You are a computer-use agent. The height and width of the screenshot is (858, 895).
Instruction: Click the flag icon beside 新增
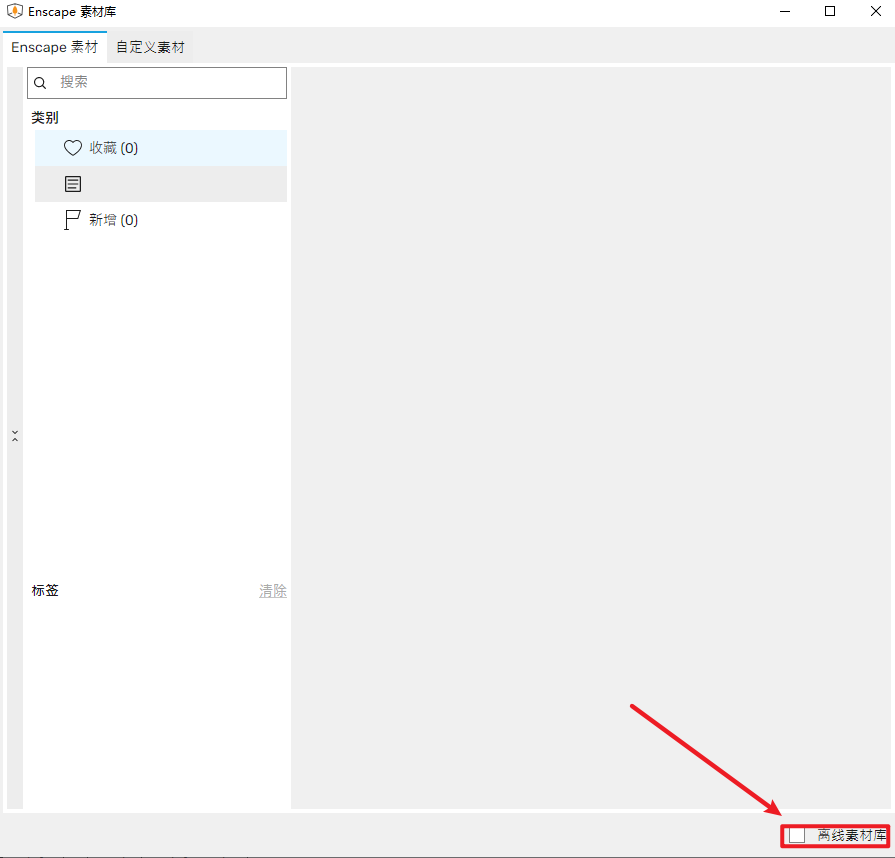pos(72,220)
